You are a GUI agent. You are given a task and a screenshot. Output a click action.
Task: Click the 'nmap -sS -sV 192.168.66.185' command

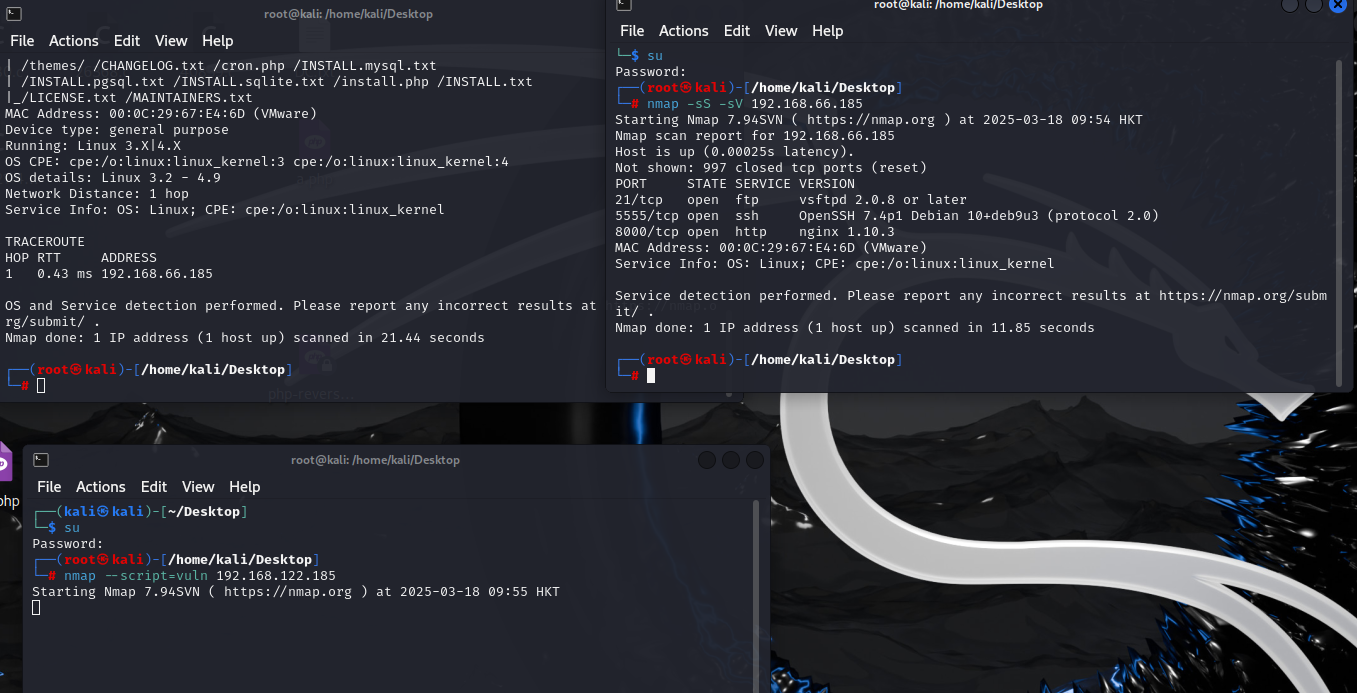point(755,104)
